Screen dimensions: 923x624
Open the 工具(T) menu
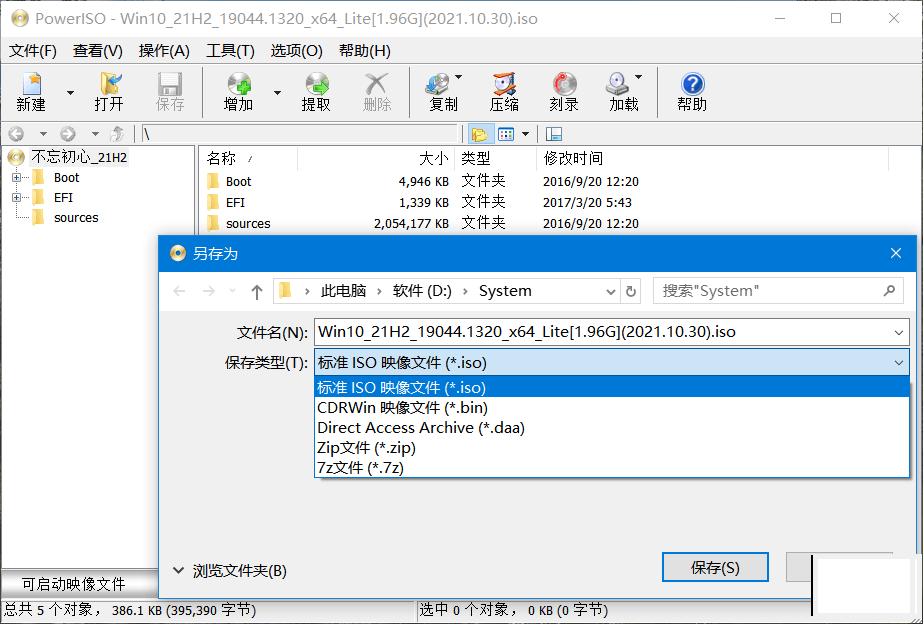tap(230, 51)
